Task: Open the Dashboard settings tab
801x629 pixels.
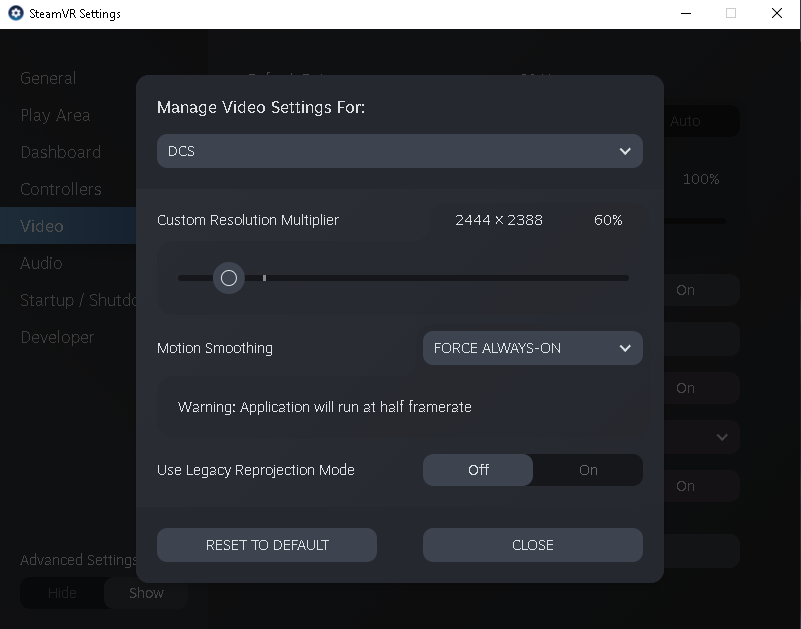Action: point(60,152)
